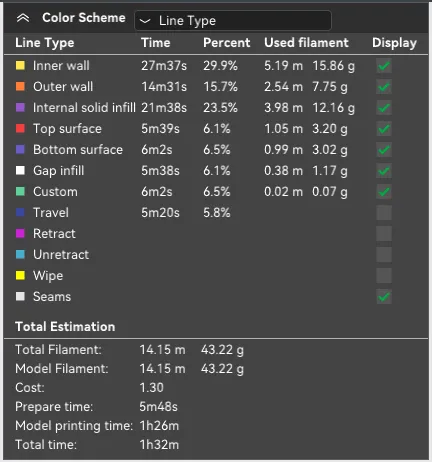This screenshot has width=432, height=462.
Task: Uncheck Inner wall display checkbox
Action: coord(384,66)
